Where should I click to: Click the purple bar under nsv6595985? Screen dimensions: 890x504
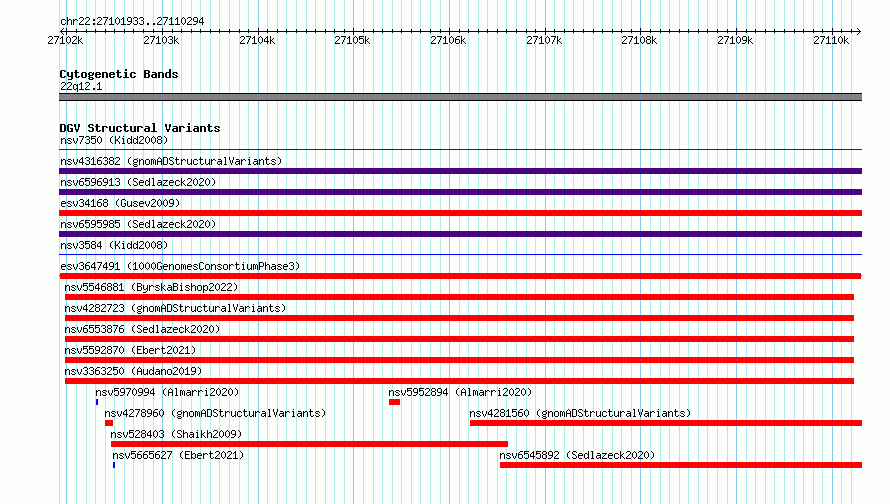[x=460, y=234]
